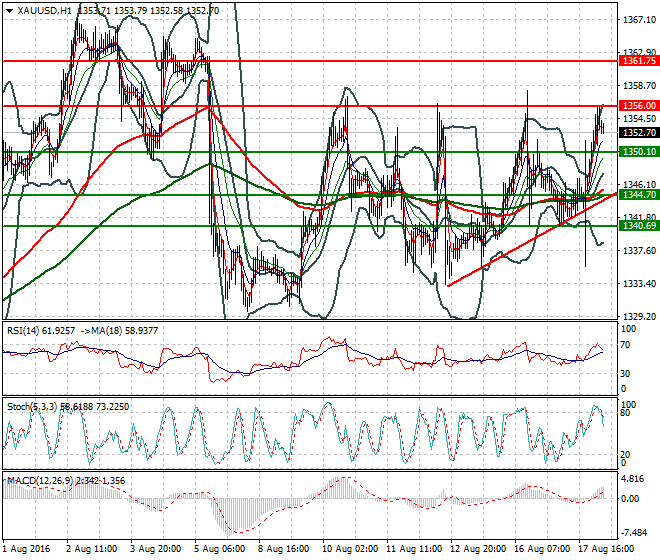Click the 1367.10 price axis value
Viewport: 660px width, 560px height.
pyautogui.click(x=639, y=20)
